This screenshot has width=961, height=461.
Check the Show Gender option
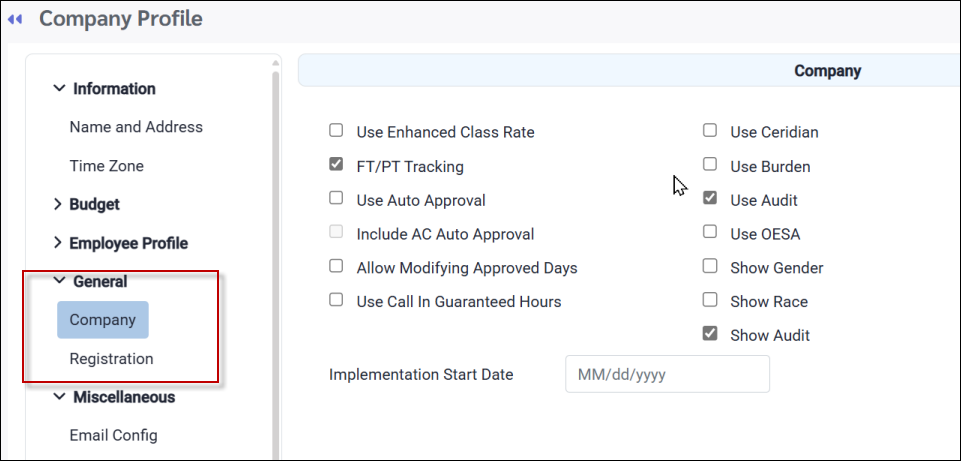(x=710, y=267)
